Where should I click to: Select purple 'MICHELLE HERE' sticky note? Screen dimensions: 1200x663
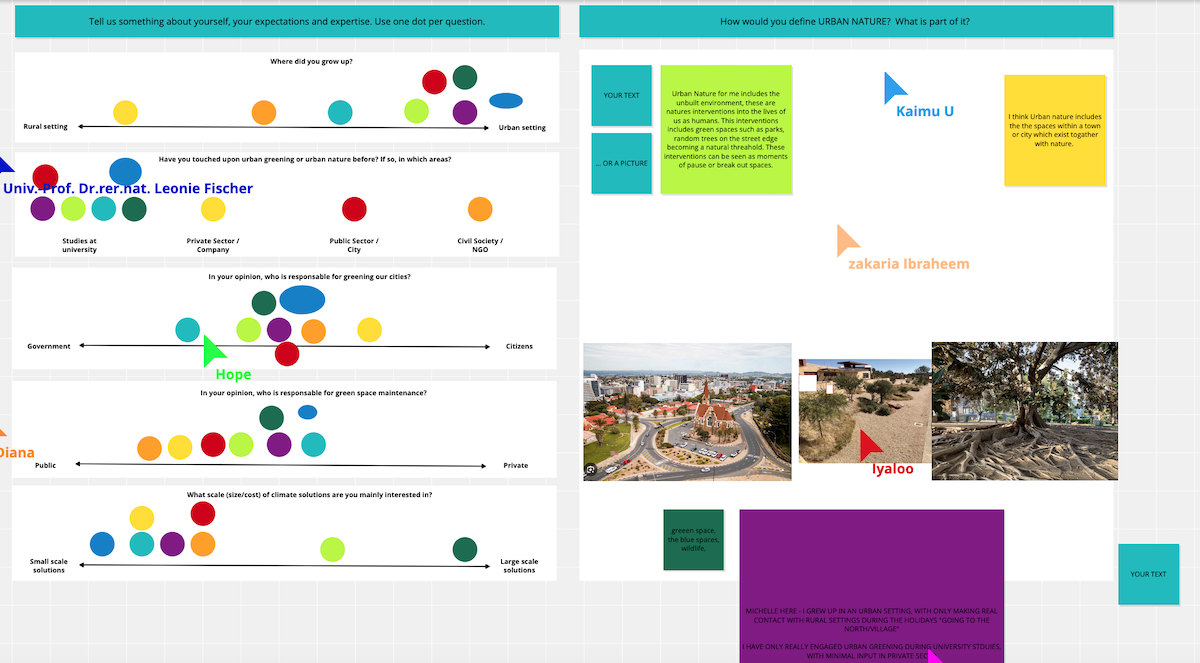[x=871, y=586]
